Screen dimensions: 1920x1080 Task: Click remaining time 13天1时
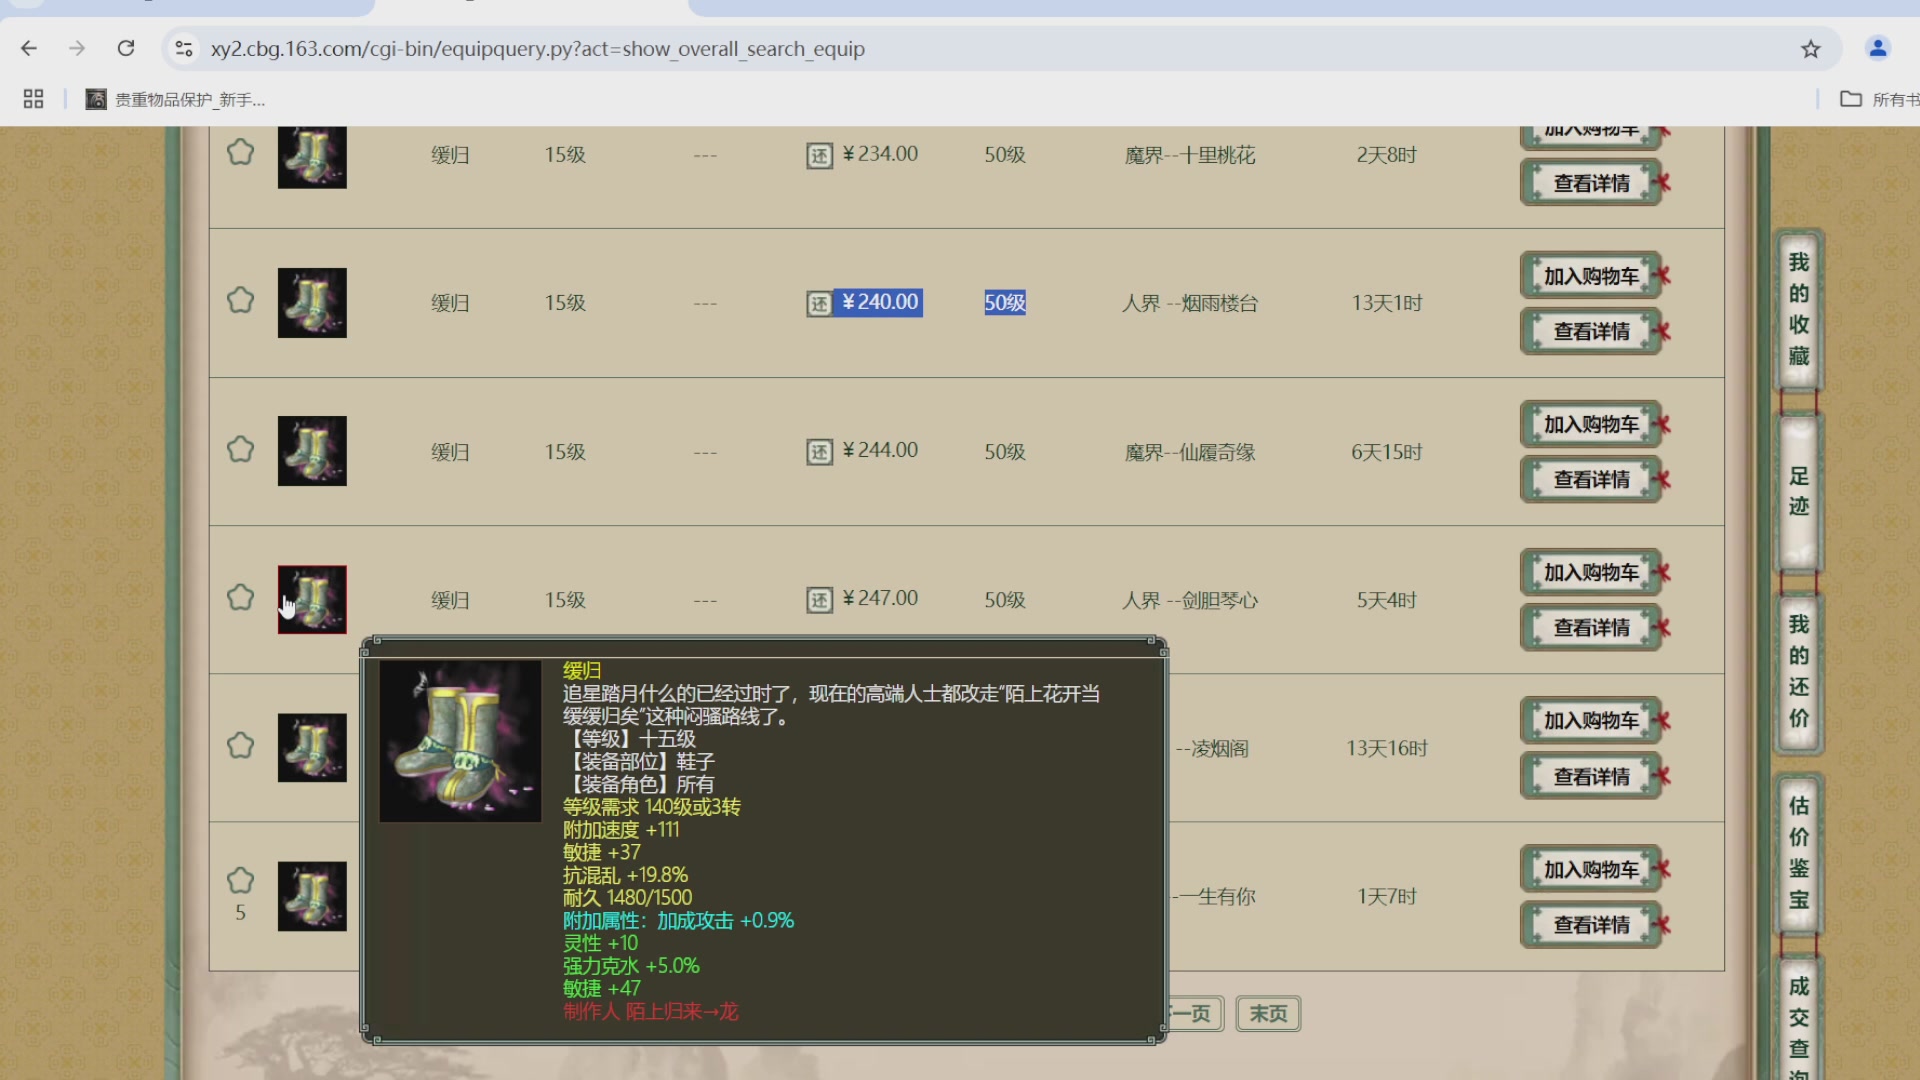tap(1386, 303)
